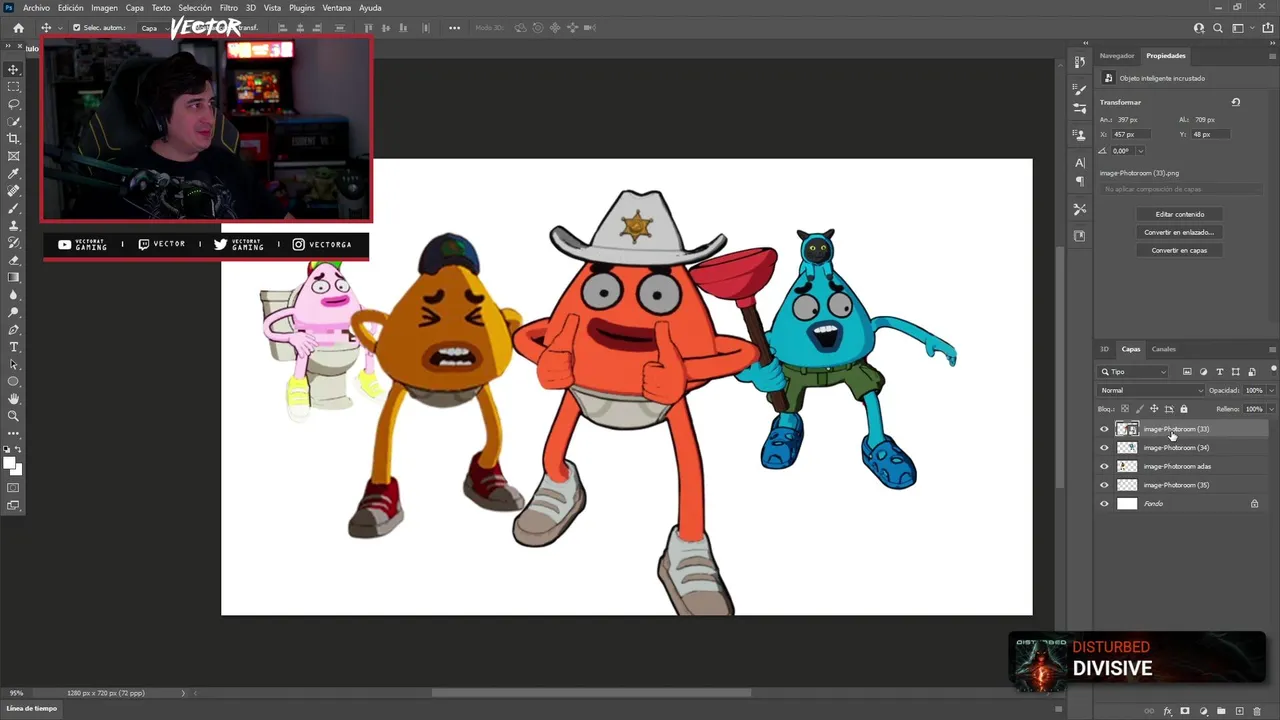Open the Brushes panel icon

pos(1080,88)
